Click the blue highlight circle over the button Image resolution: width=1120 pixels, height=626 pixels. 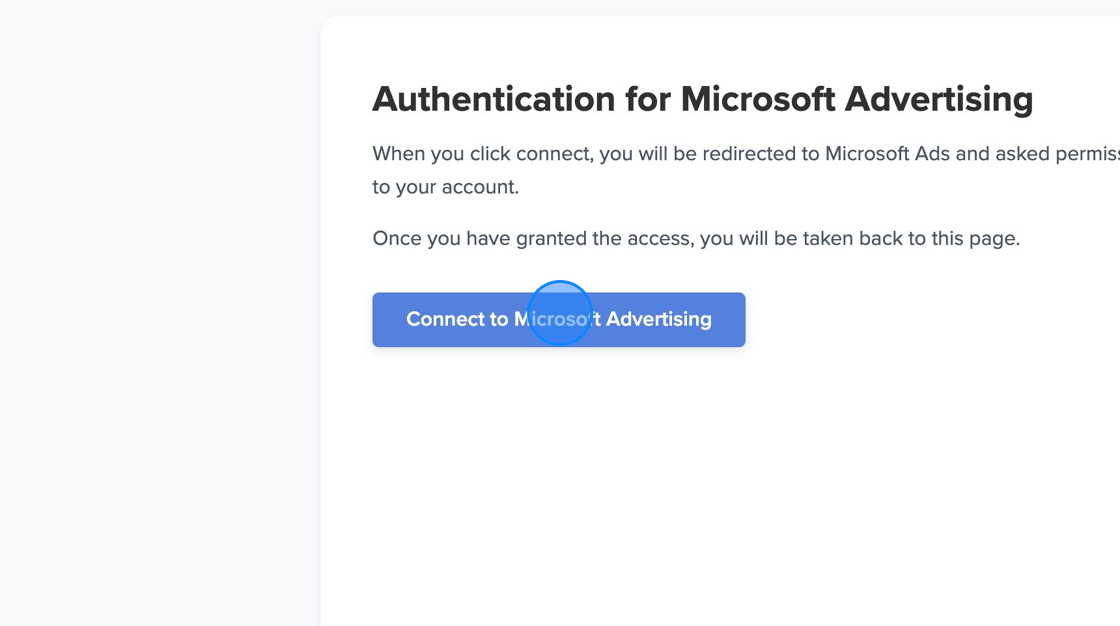pos(560,313)
